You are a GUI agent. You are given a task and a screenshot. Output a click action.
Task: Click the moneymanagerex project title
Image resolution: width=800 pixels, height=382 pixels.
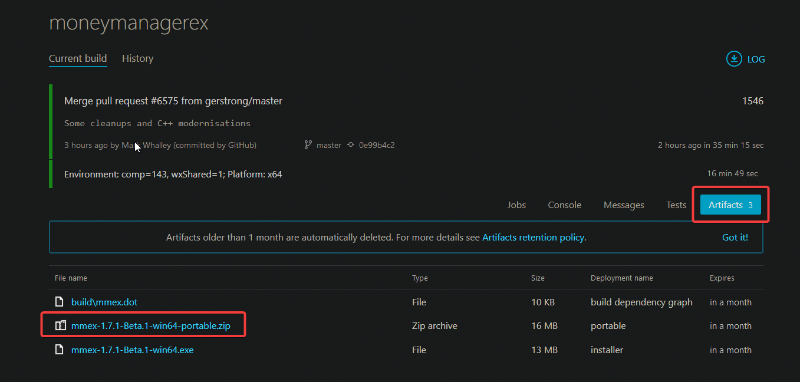pos(129,23)
